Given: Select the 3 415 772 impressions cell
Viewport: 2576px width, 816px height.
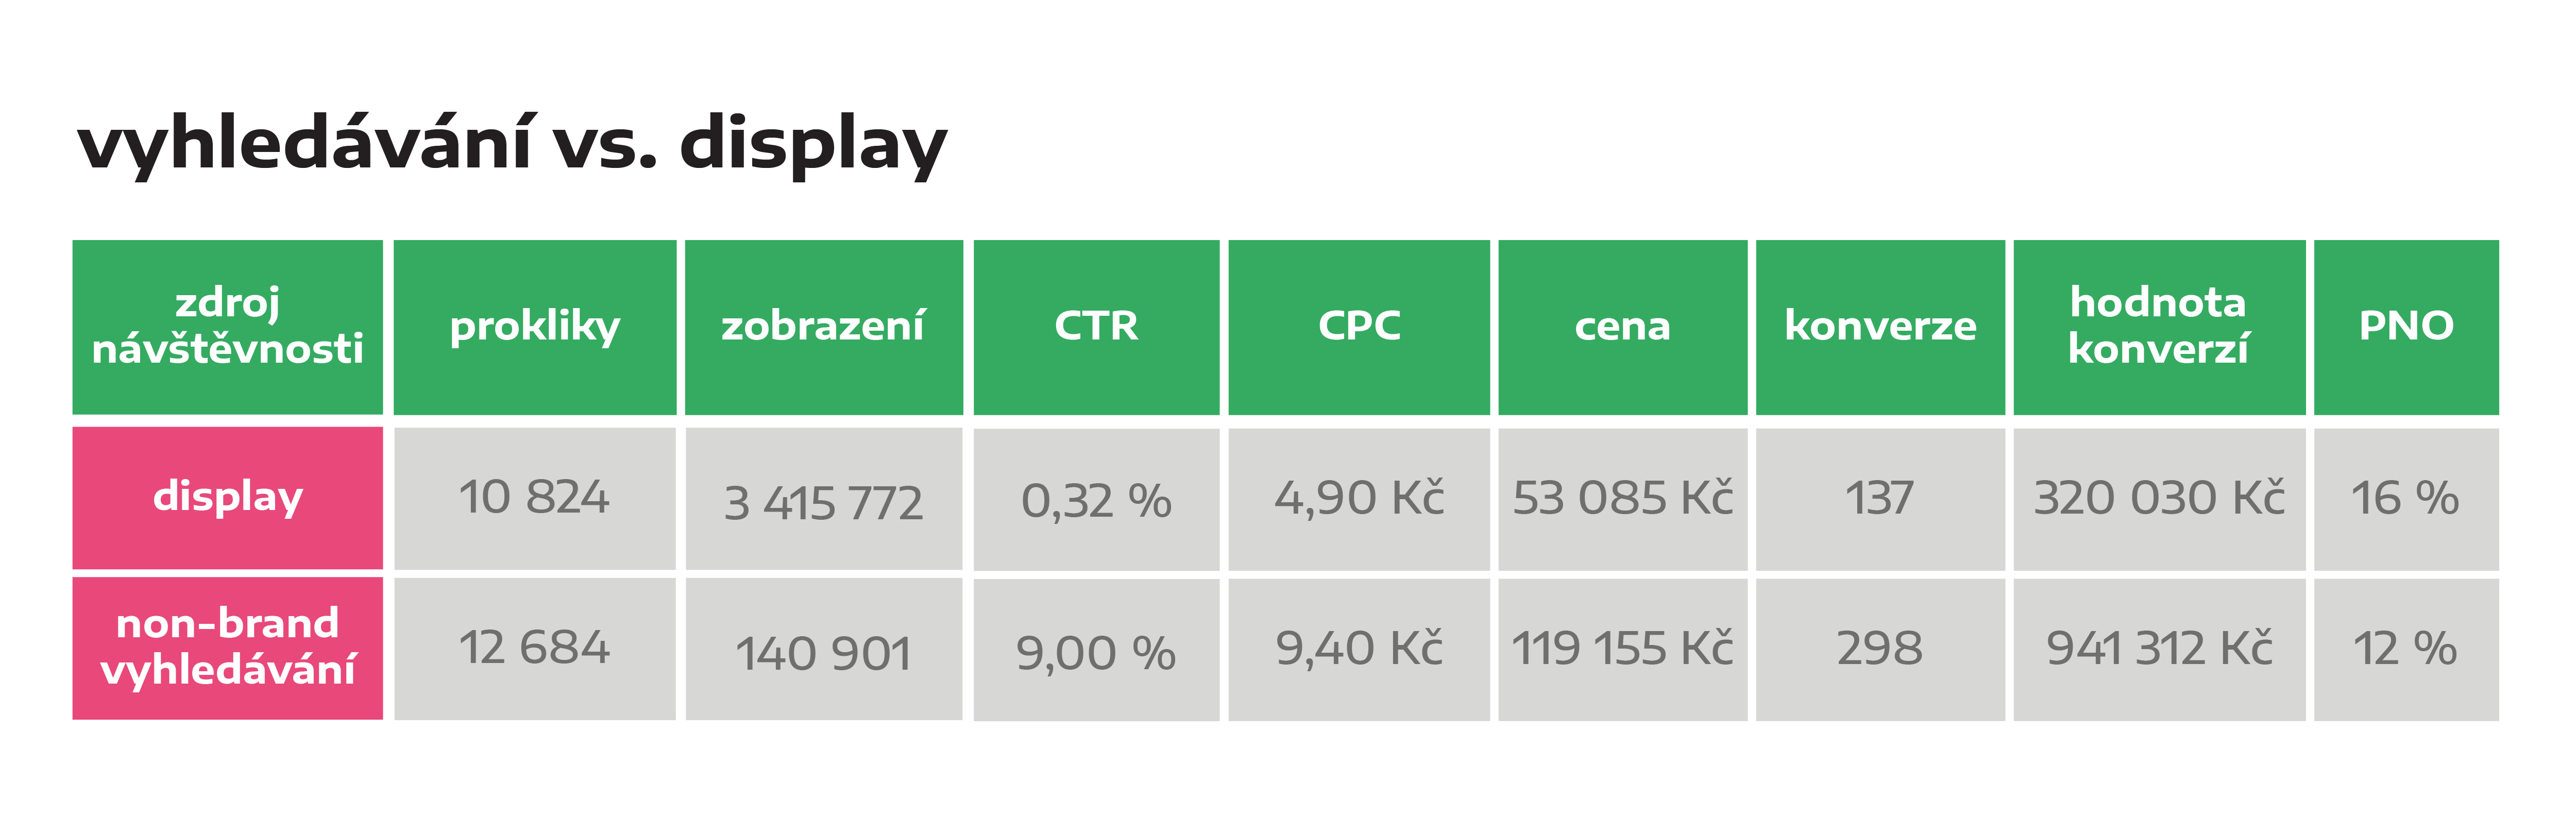Looking at the screenshot, I should [823, 498].
